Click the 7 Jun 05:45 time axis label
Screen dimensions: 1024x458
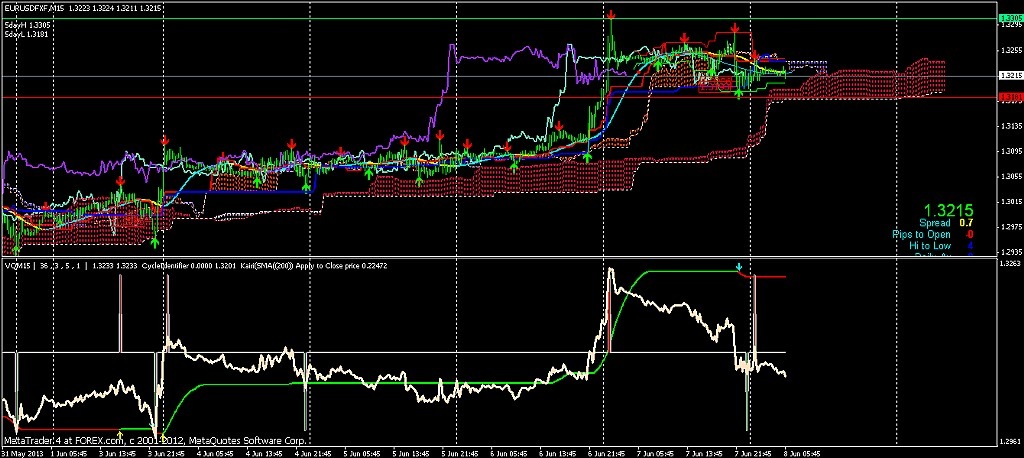658,453
